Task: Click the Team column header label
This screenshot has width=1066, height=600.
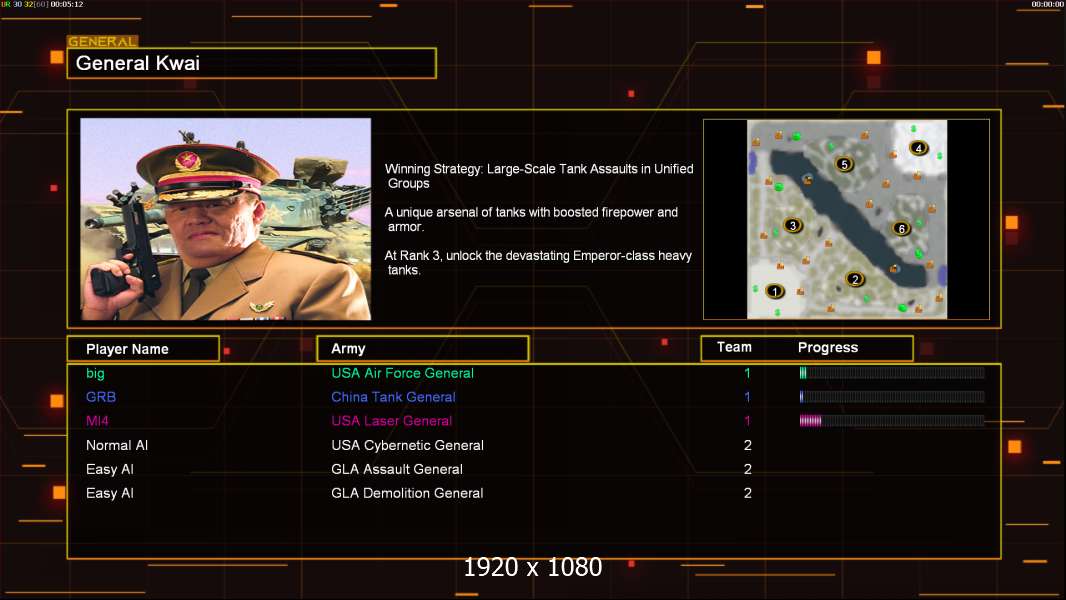Action: [x=734, y=347]
